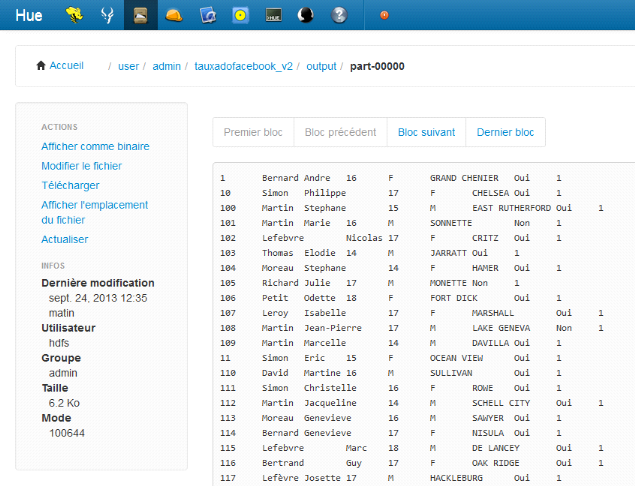Open the File Browser icon
The image size is (635, 486).
click(x=141, y=15)
